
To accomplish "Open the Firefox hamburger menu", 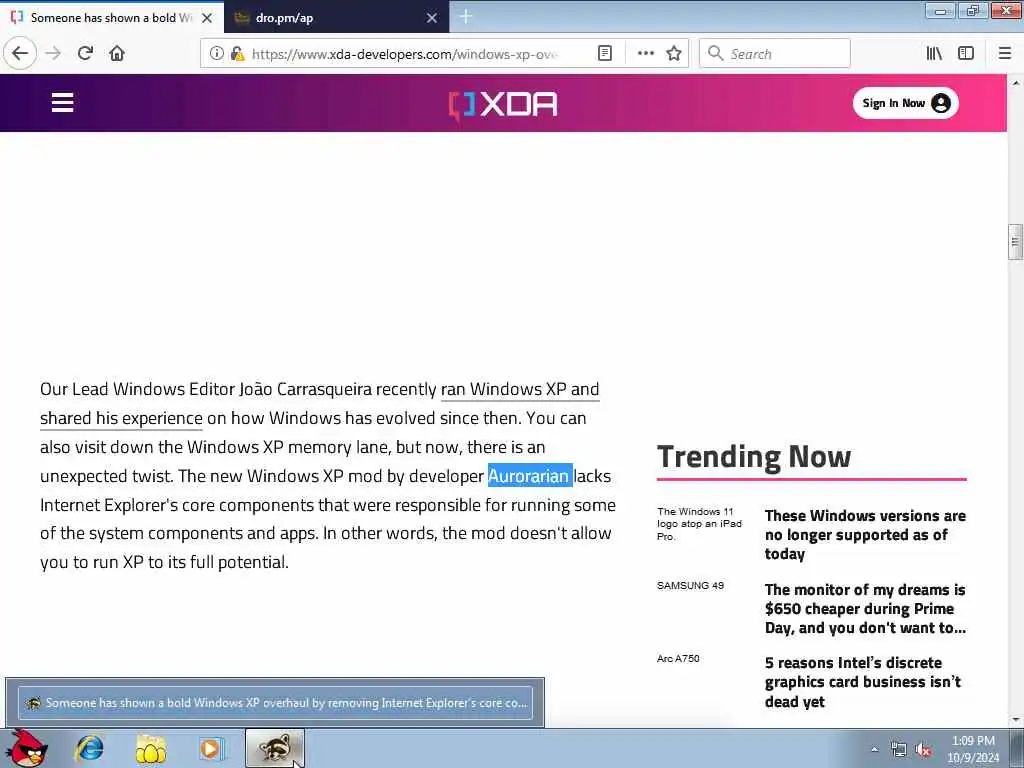I will (x=1004, y=54).
